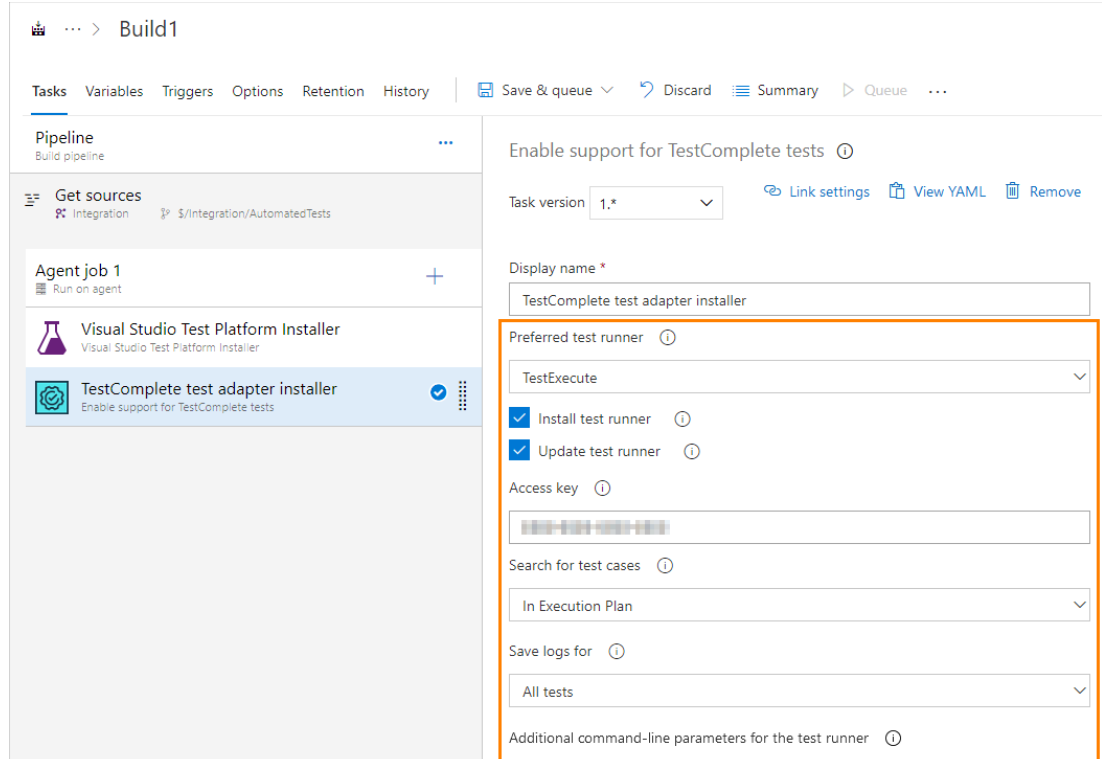Open the Save logs for dropdown
Screen dimensions: 1102x759
(x=799, y=691)
